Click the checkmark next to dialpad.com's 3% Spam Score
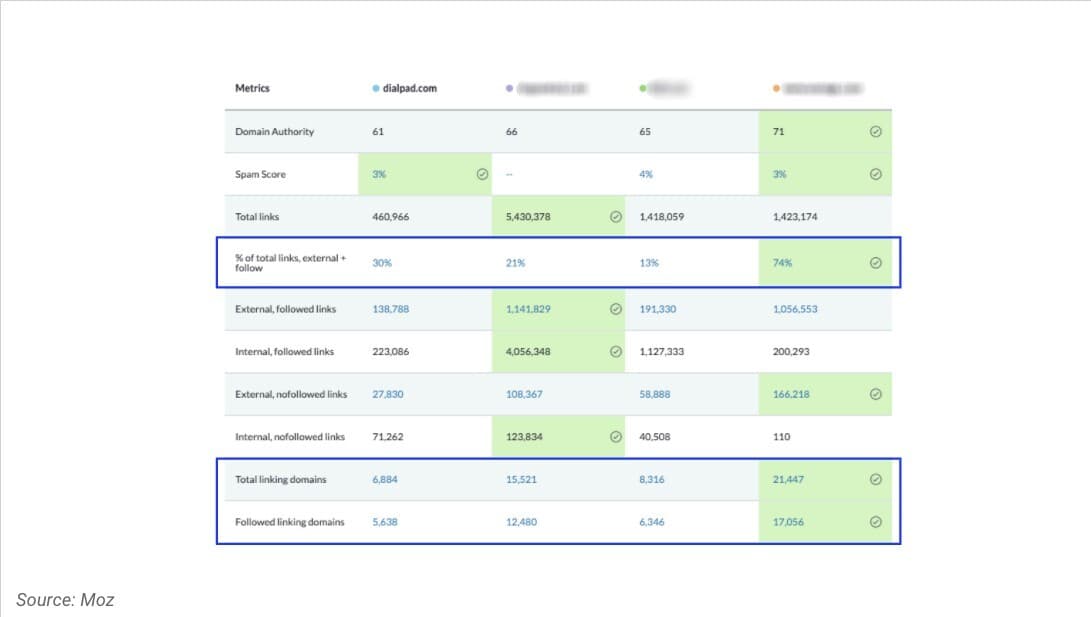1091x617 pixels. pyautogui.click(x=482, y=174)
